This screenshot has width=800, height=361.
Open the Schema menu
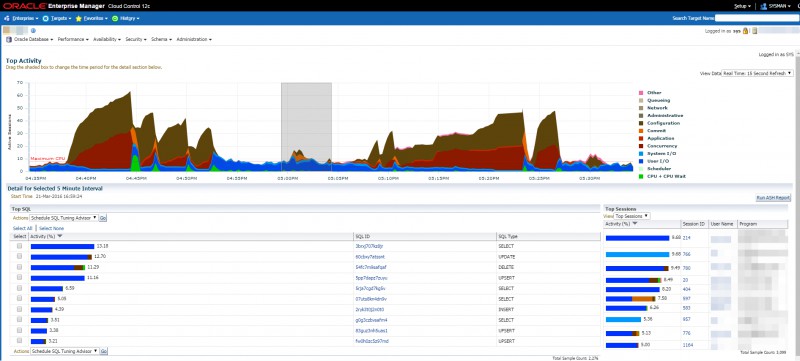[x=161, y=39]
